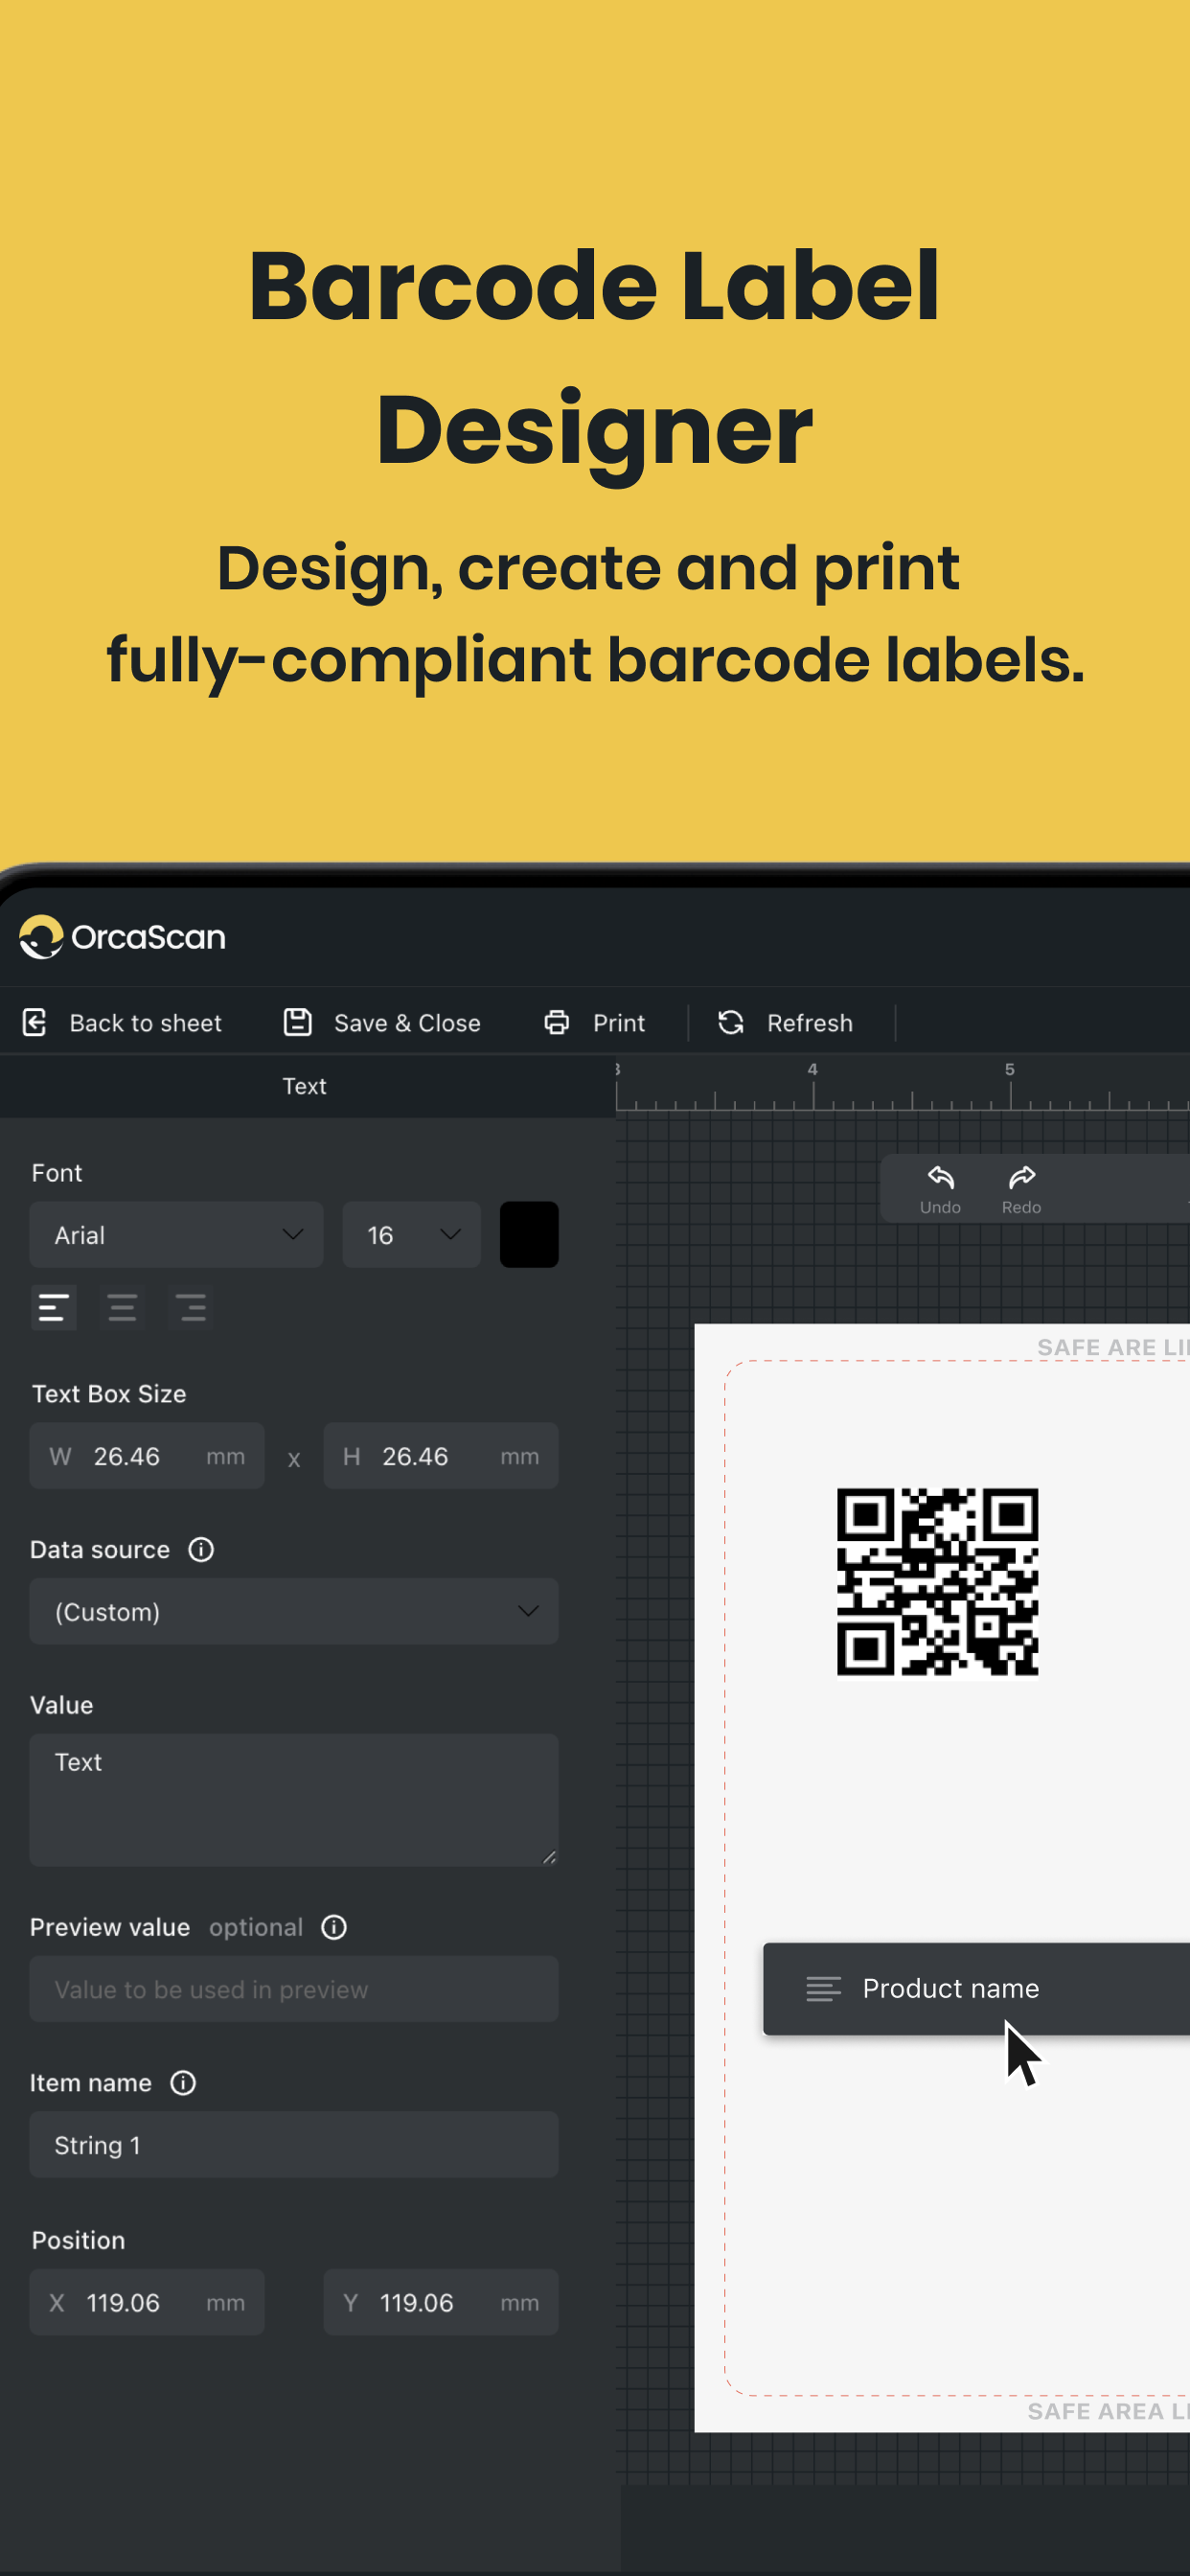Click the OrcaScan logo
Screen dimensions: 1190x2576
[x=122, y=937]
